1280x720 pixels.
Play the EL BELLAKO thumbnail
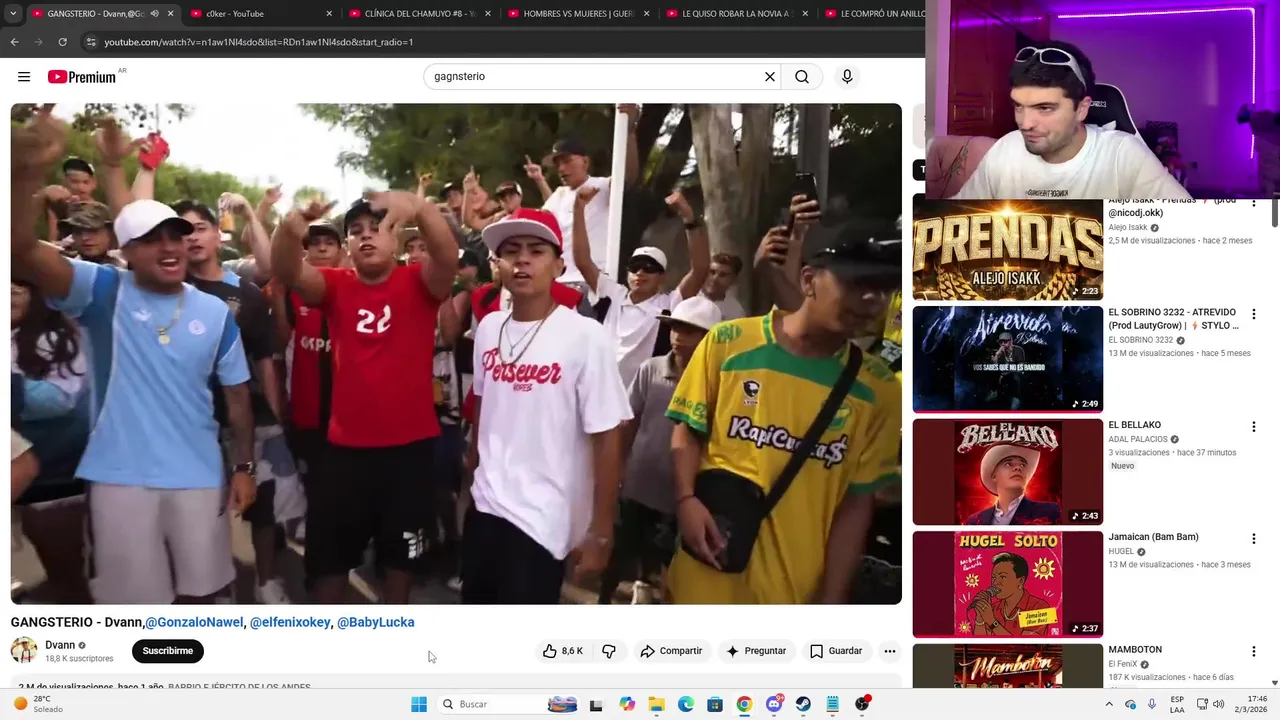tap(1007, 471)
